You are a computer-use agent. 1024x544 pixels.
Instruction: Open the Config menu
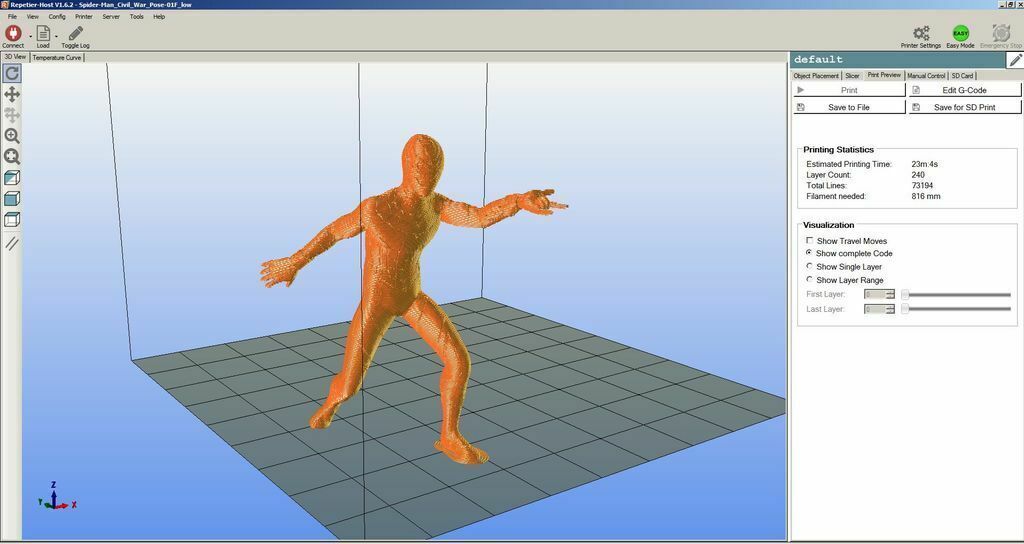[x=57, y=17]
